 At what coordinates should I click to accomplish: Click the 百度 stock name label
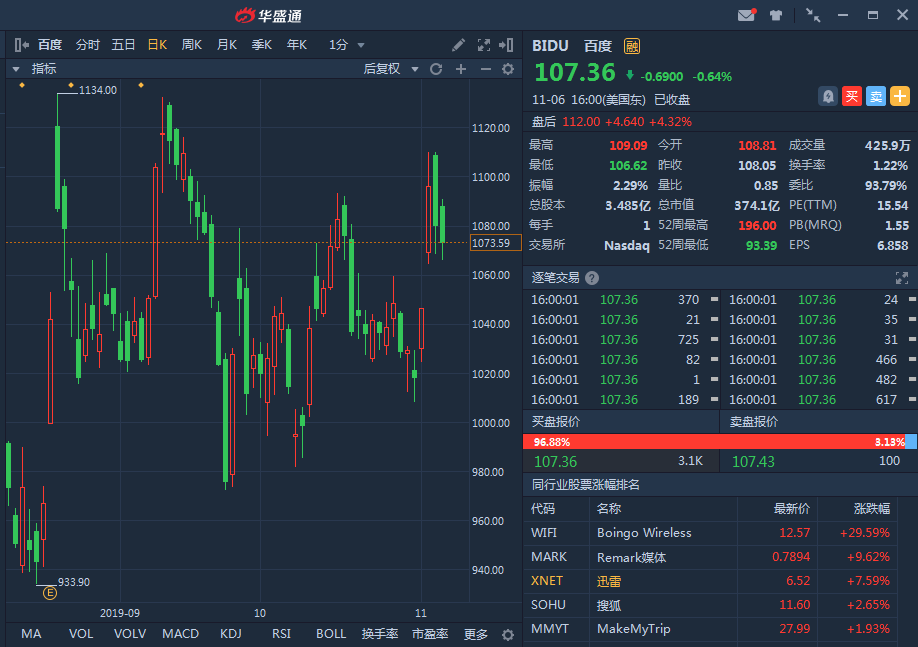point(598,46)
